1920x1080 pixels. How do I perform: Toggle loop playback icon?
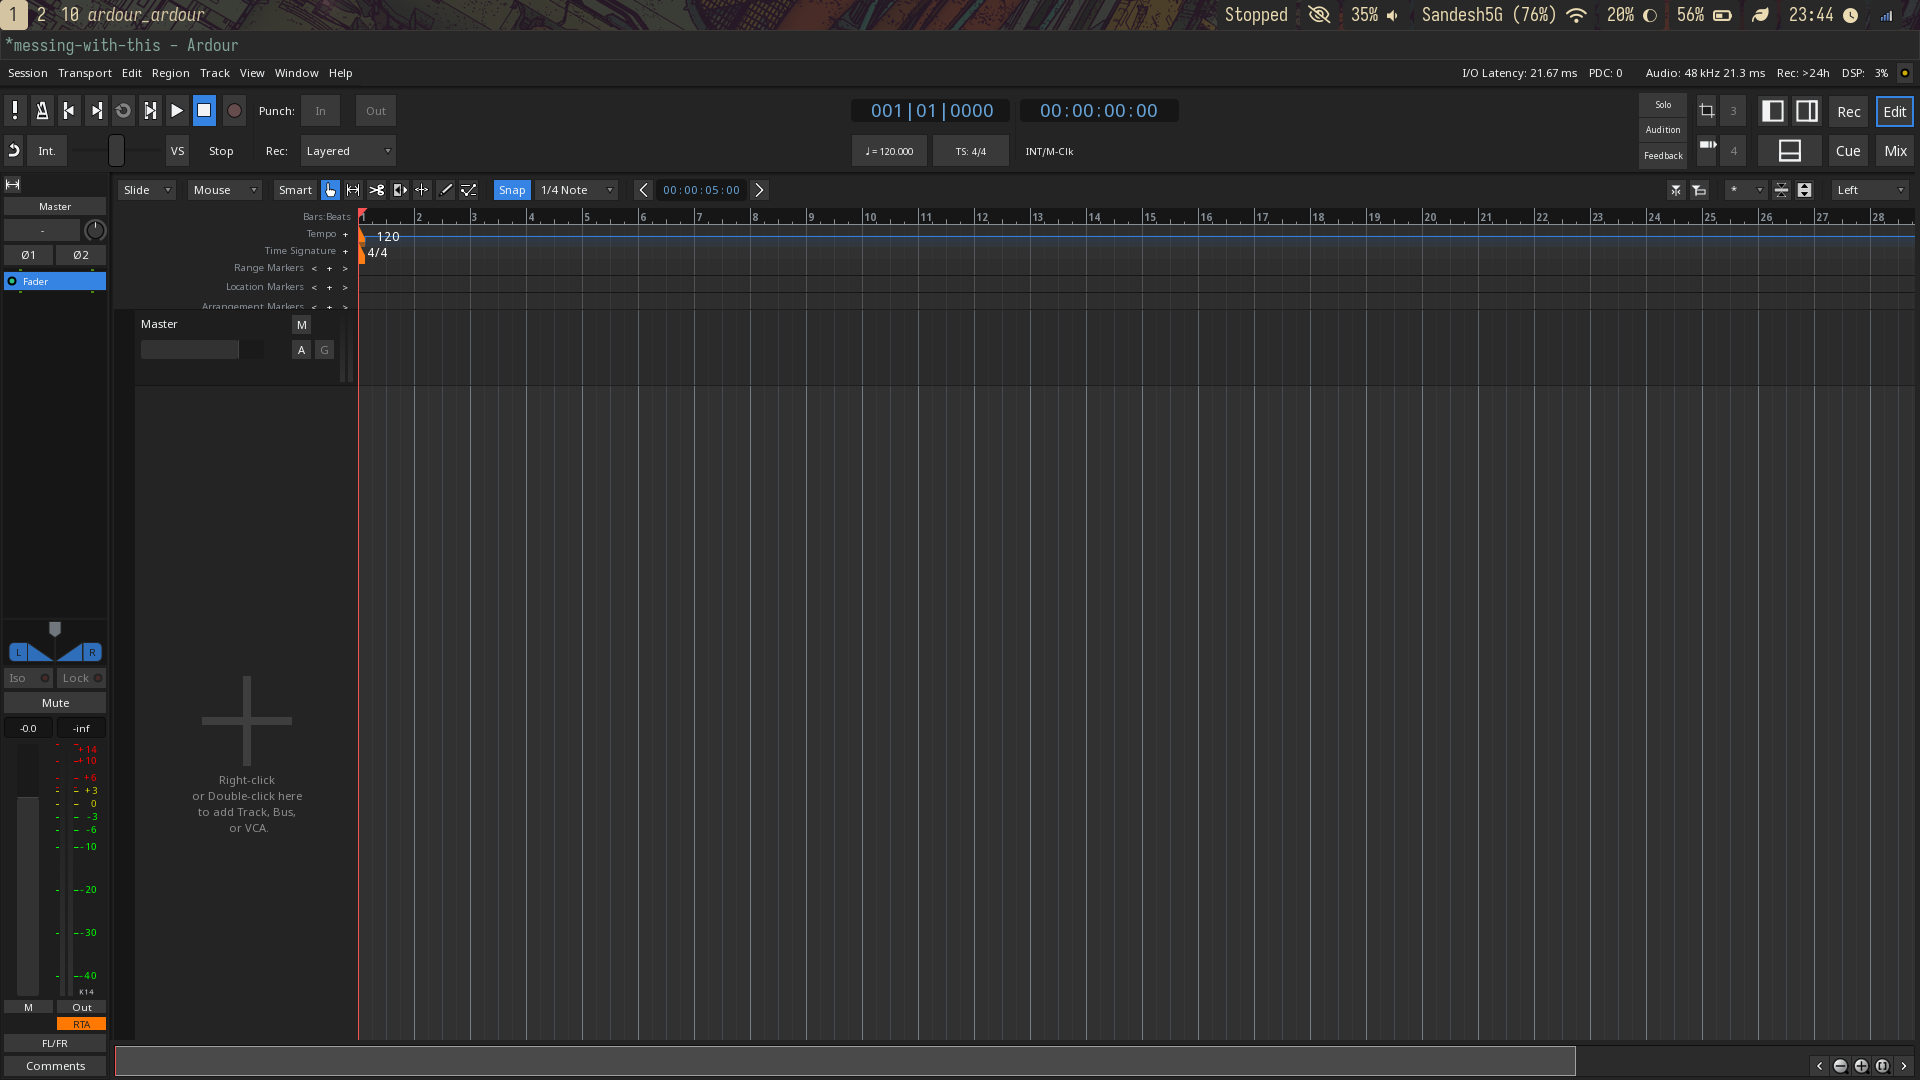pyautogui.click(x=123, y=111)
